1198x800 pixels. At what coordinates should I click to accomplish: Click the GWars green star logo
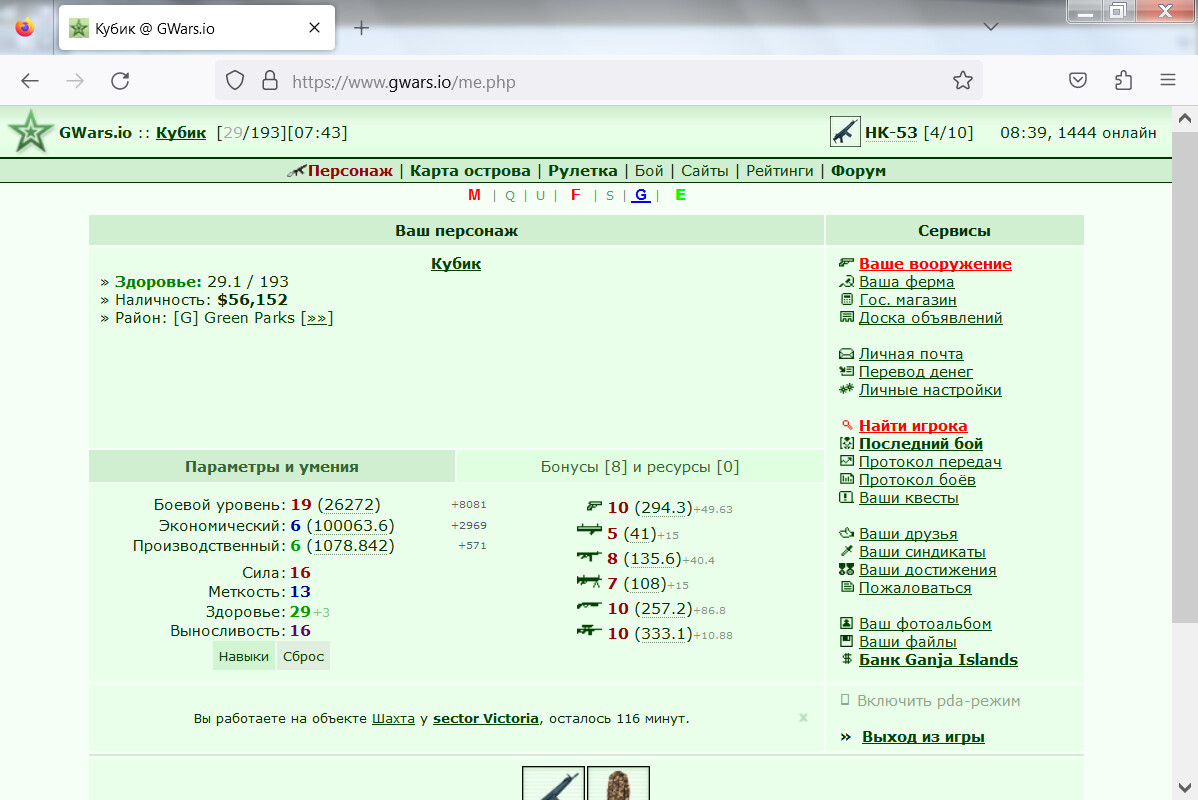tap(31, 132)
